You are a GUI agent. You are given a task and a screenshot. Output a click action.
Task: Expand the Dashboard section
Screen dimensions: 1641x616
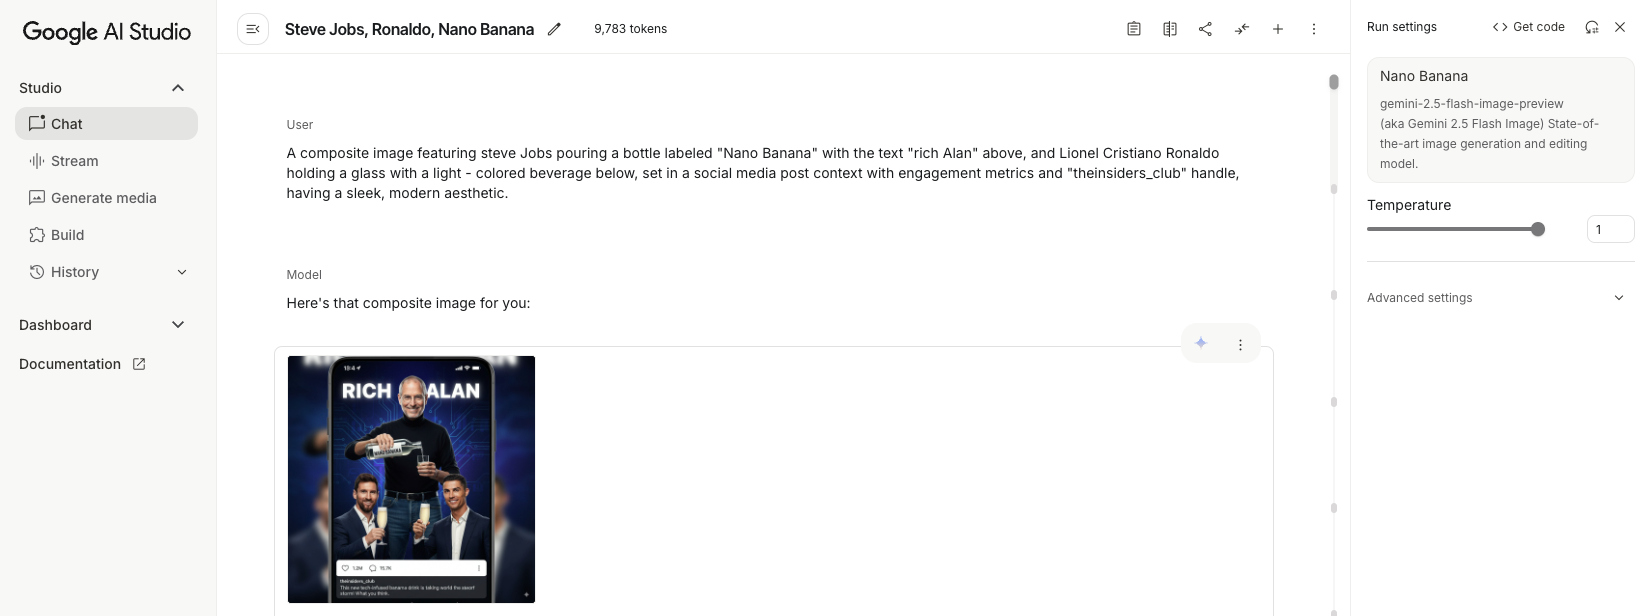[x=178, y=325]
